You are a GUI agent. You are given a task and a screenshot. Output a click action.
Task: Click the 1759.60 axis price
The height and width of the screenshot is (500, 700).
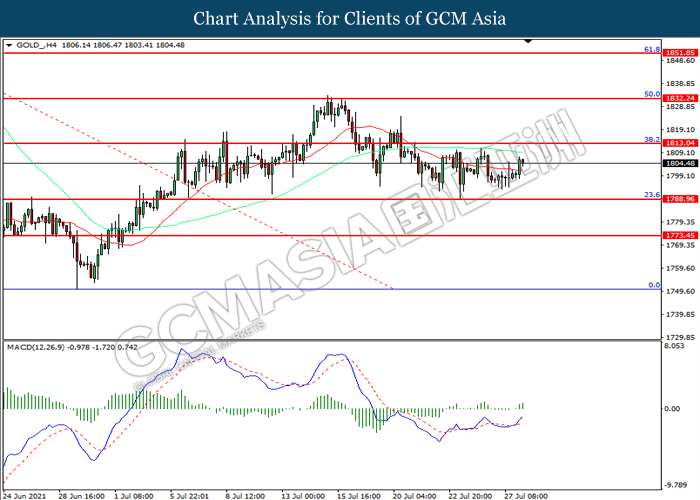(680, 268)
